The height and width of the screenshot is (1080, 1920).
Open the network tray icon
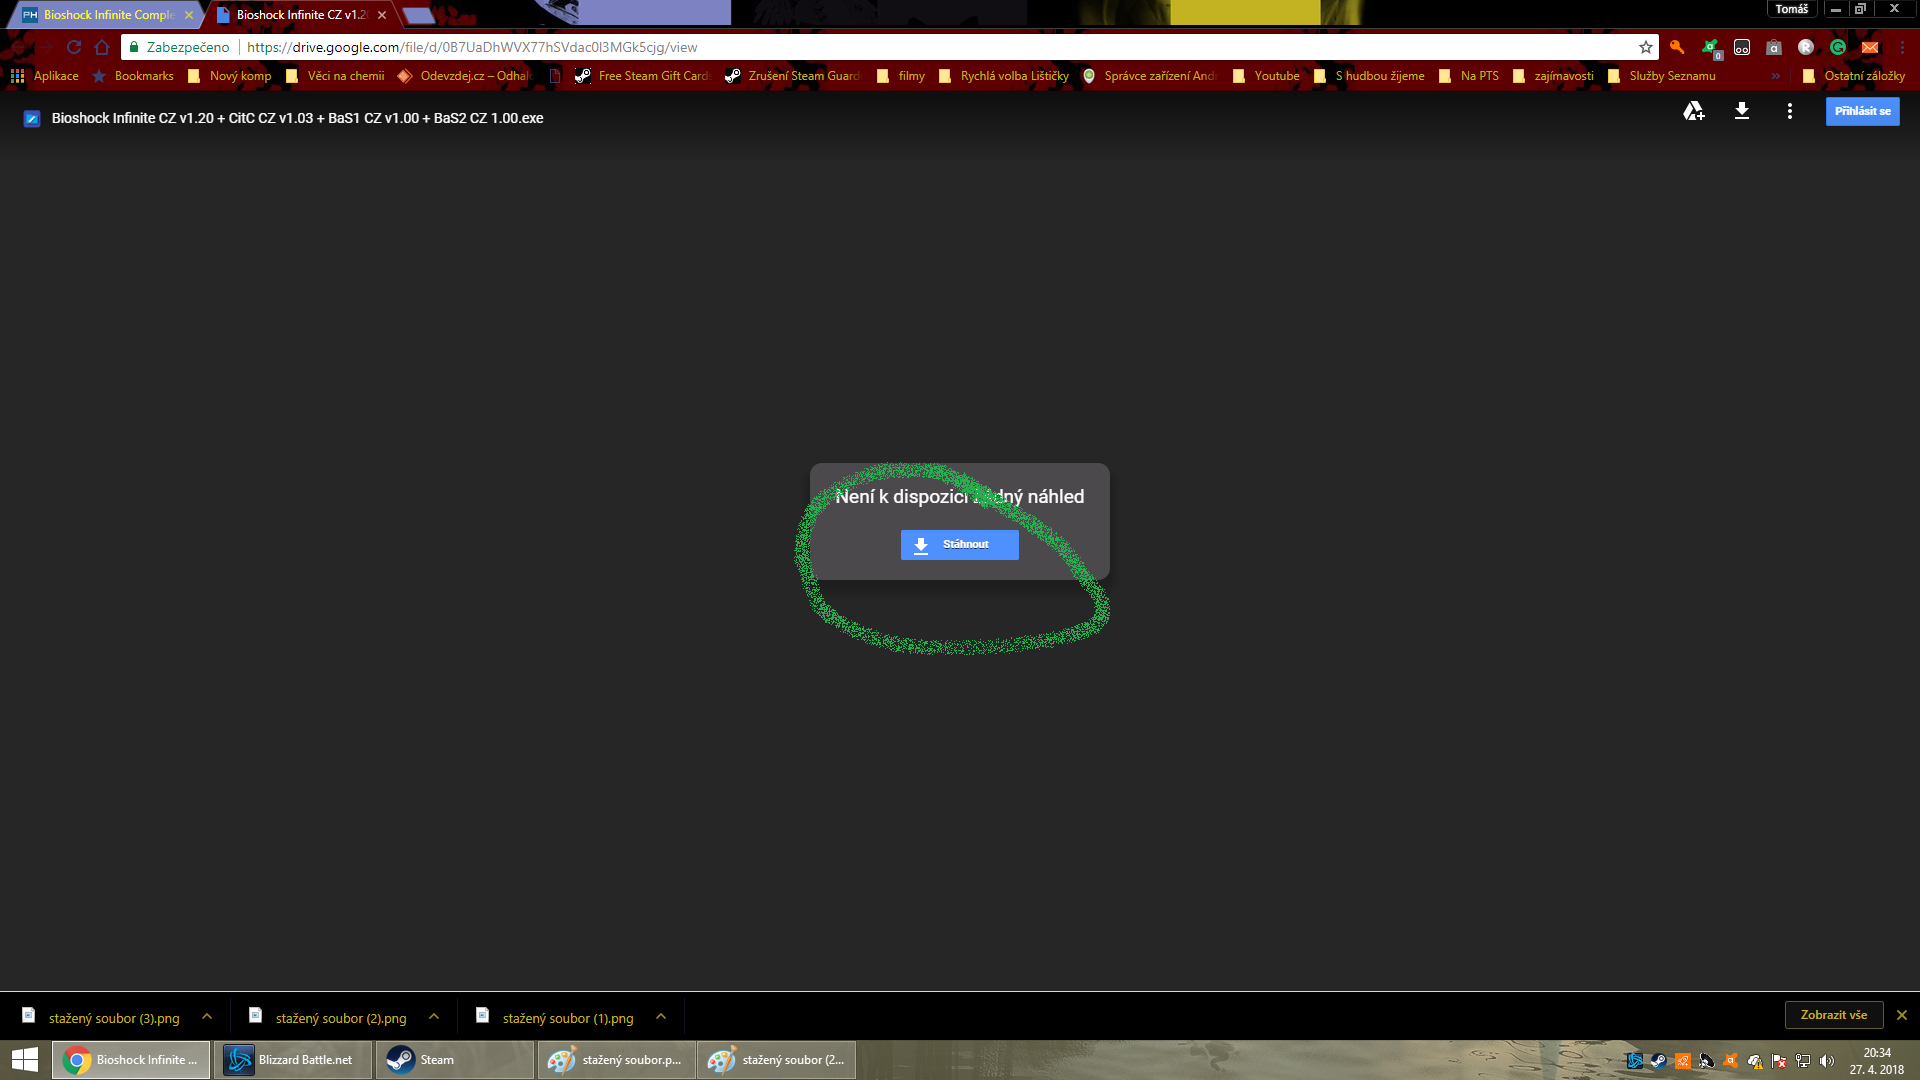tap(1803, 1061)
